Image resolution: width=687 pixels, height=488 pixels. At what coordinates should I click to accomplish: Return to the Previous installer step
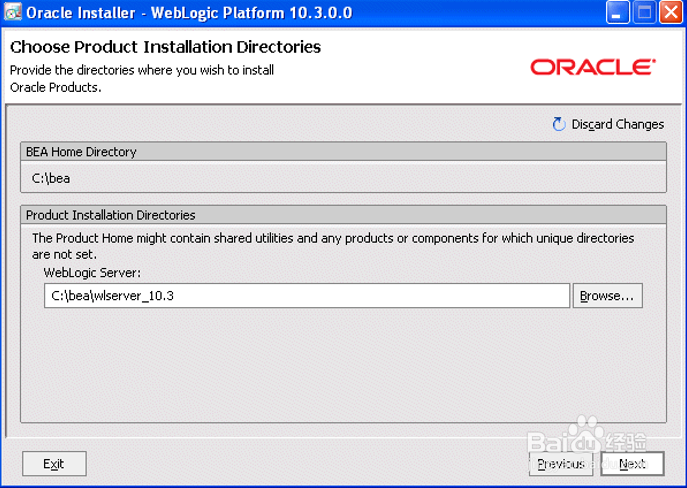point(561,463)
